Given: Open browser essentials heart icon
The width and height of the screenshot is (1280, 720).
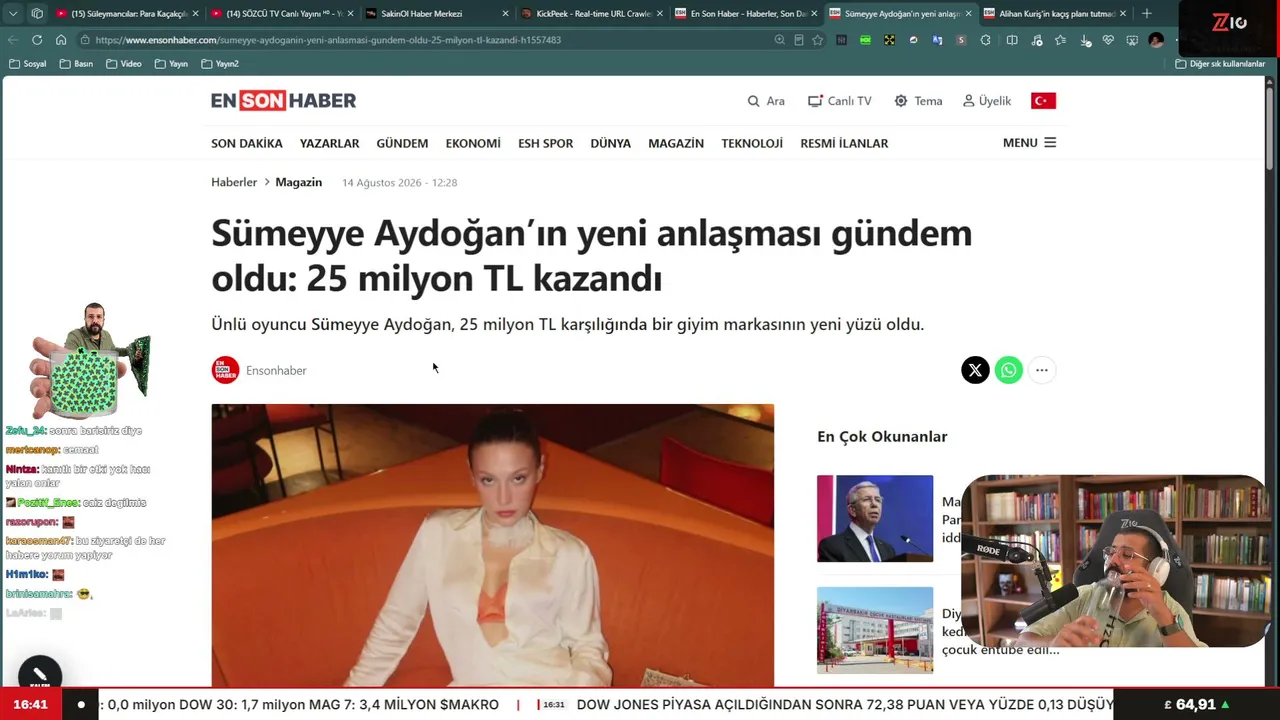Looking at the screenshot, I should tap(1108, 40).
